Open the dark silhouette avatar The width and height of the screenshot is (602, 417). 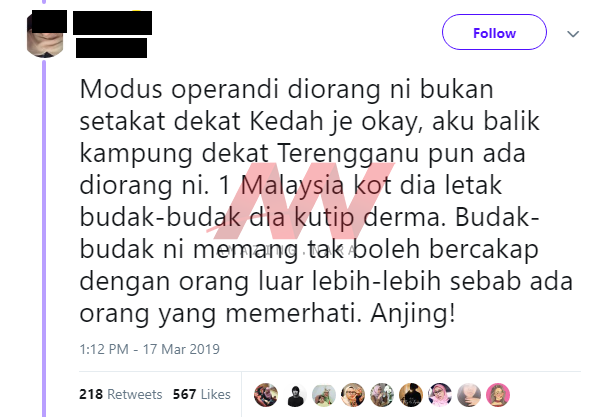click(x=411, y=395)
